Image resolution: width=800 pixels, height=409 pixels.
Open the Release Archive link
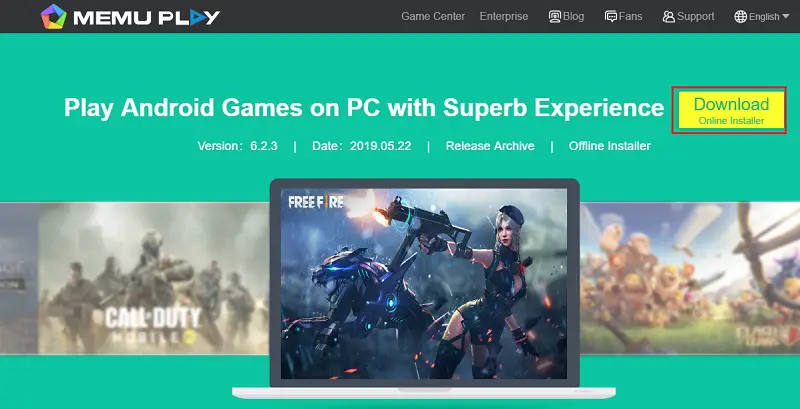(490, 146)
